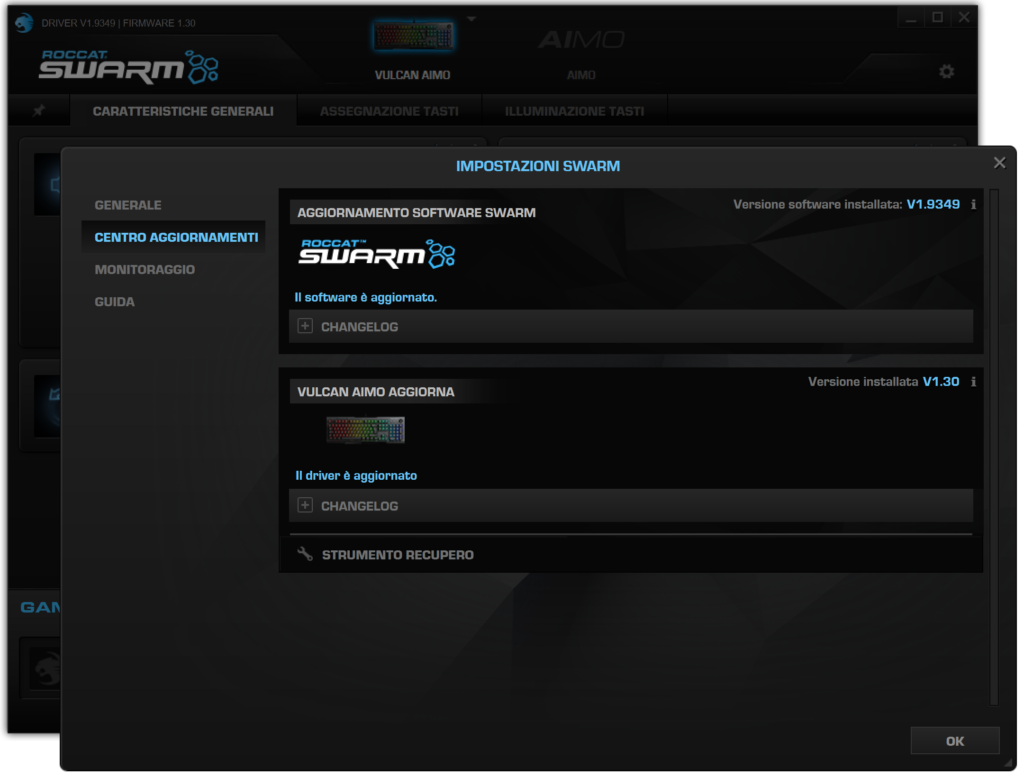Open Strumento Recupero wrench tool
Screen dimensions: 1024x777
pyautogui.click(x=305, y=554)
